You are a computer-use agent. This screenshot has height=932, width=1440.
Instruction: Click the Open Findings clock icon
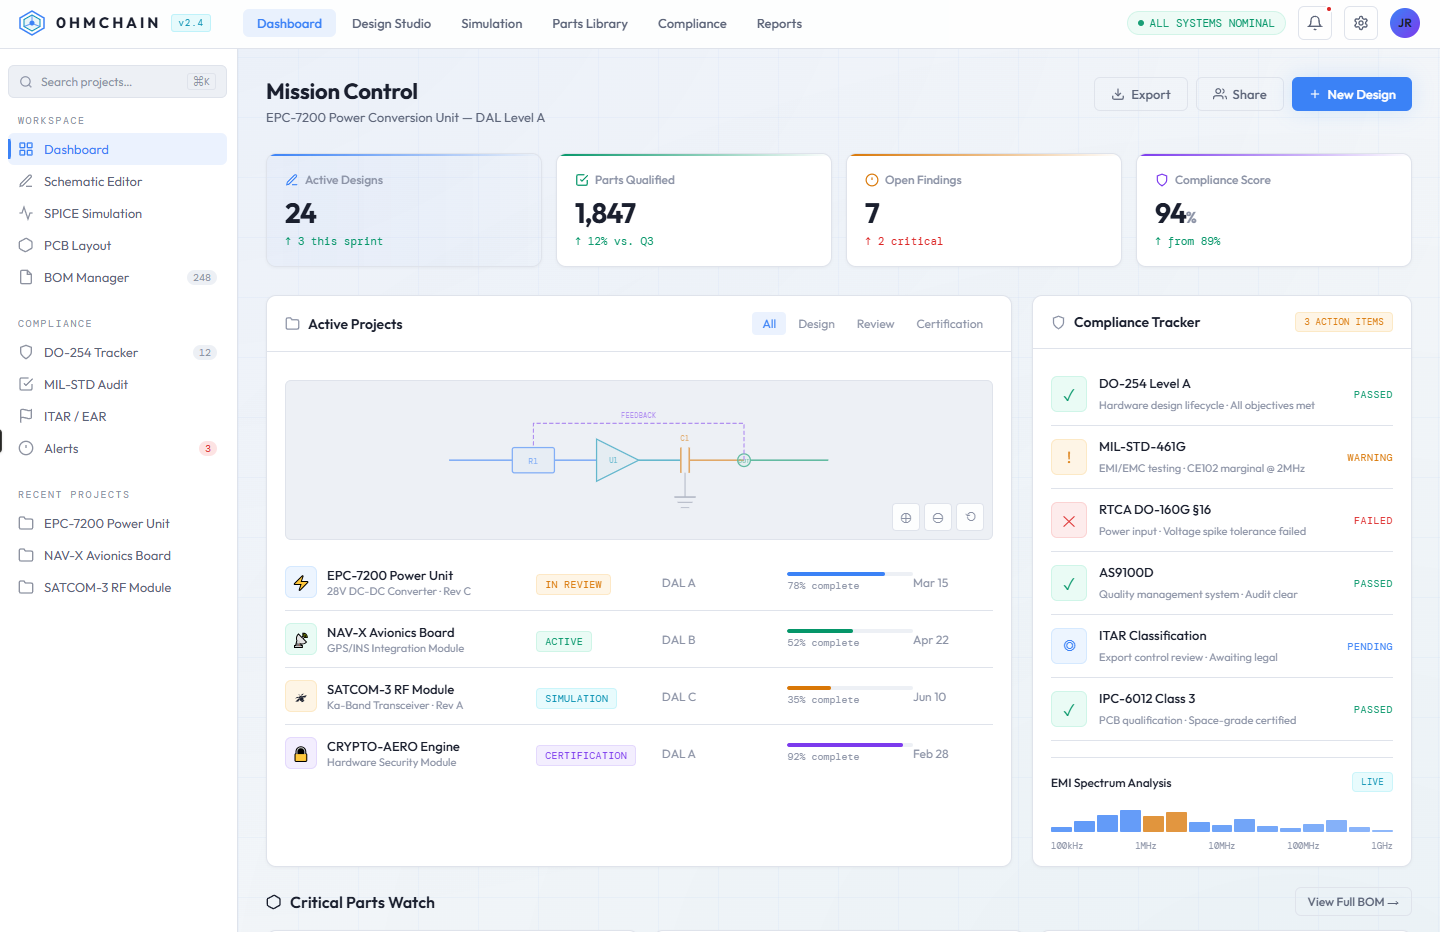click(872, 180)
